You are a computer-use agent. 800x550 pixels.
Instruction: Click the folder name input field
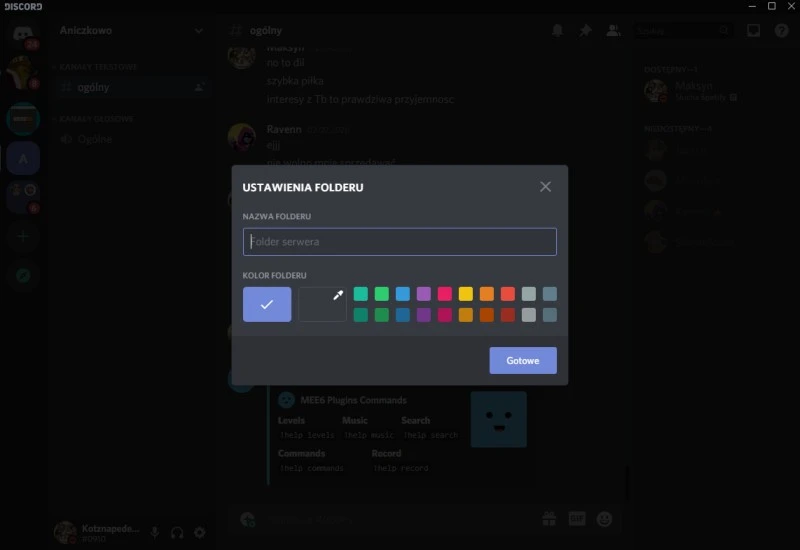[x=399, y=241]
